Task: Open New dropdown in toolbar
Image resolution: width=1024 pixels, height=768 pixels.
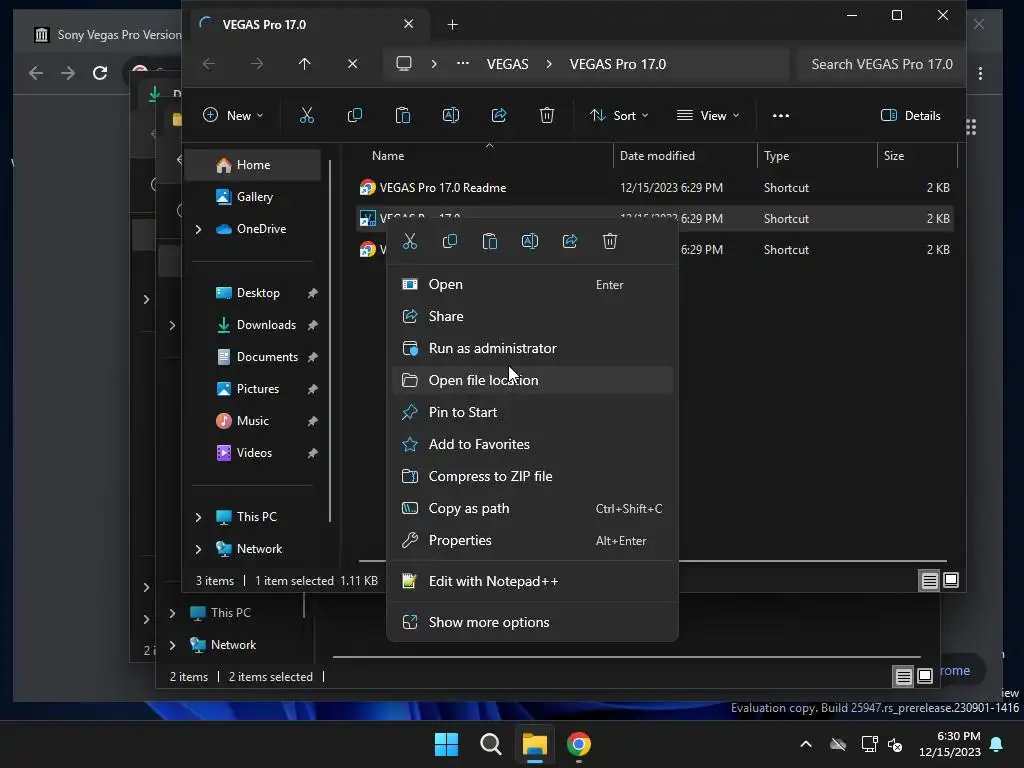Action: (233, 116)
